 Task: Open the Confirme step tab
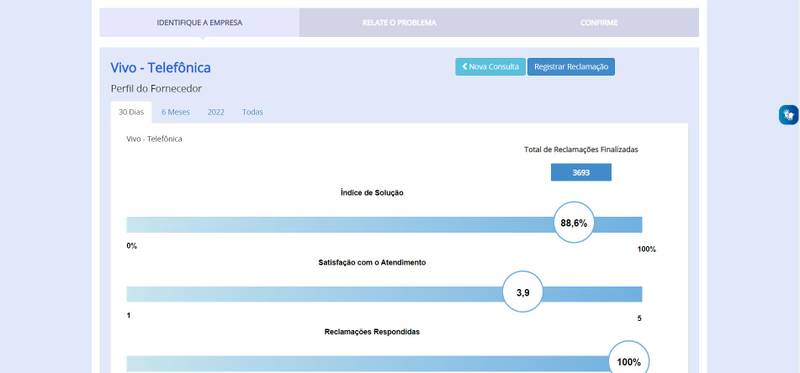(599, 22)
